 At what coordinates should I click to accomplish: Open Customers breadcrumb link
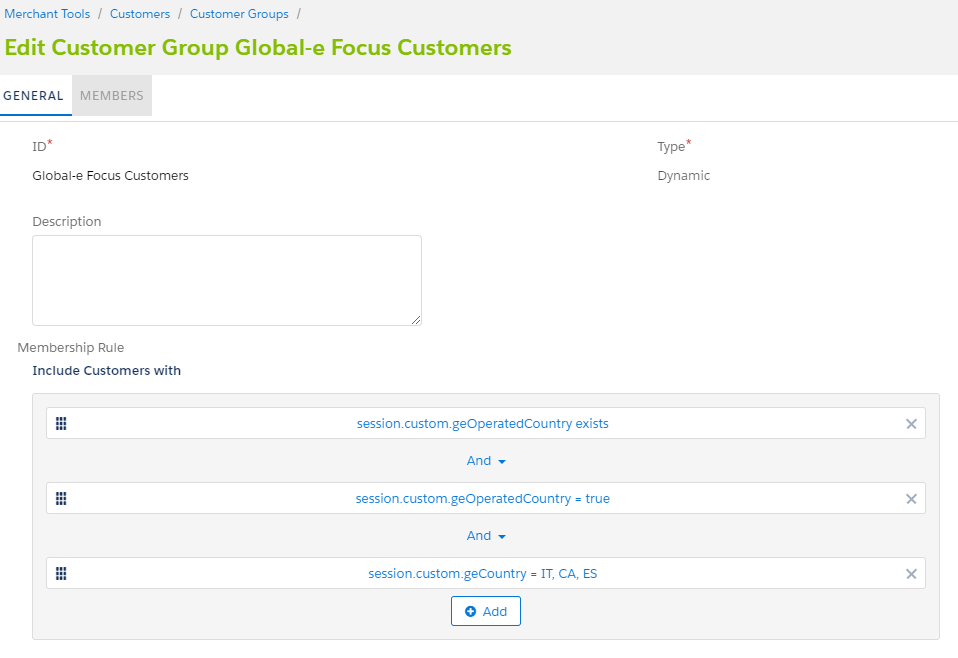[x=140, y=13]
